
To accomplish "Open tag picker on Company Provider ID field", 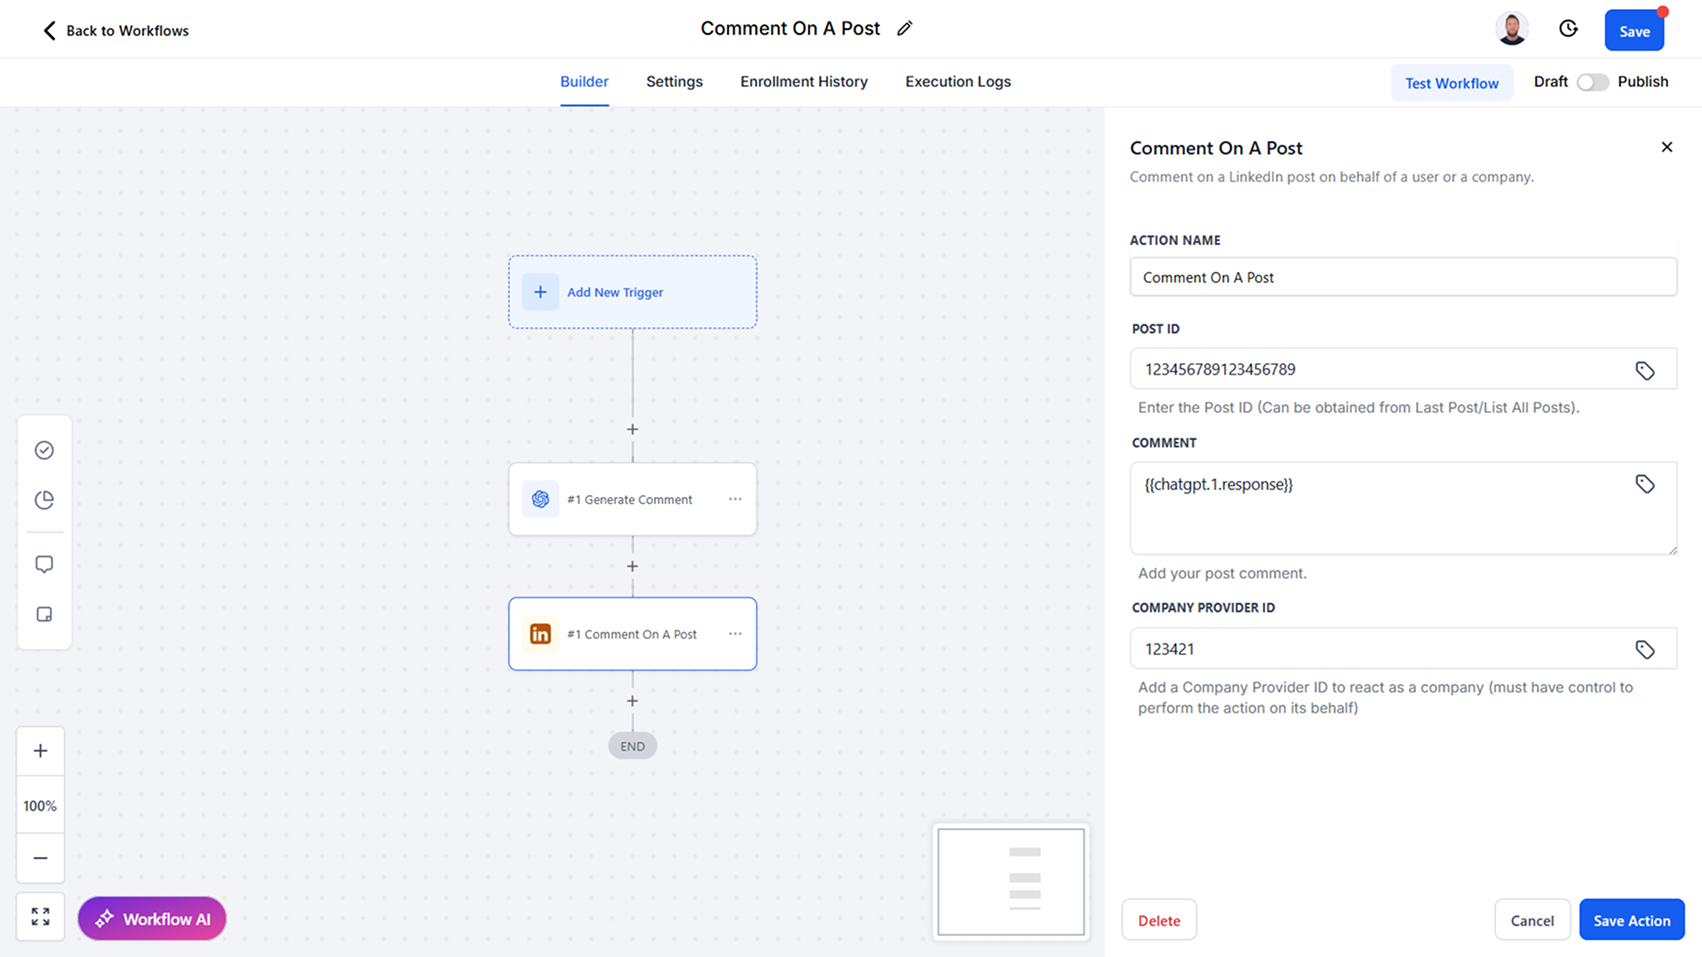I will click(x=1646, y=648).
